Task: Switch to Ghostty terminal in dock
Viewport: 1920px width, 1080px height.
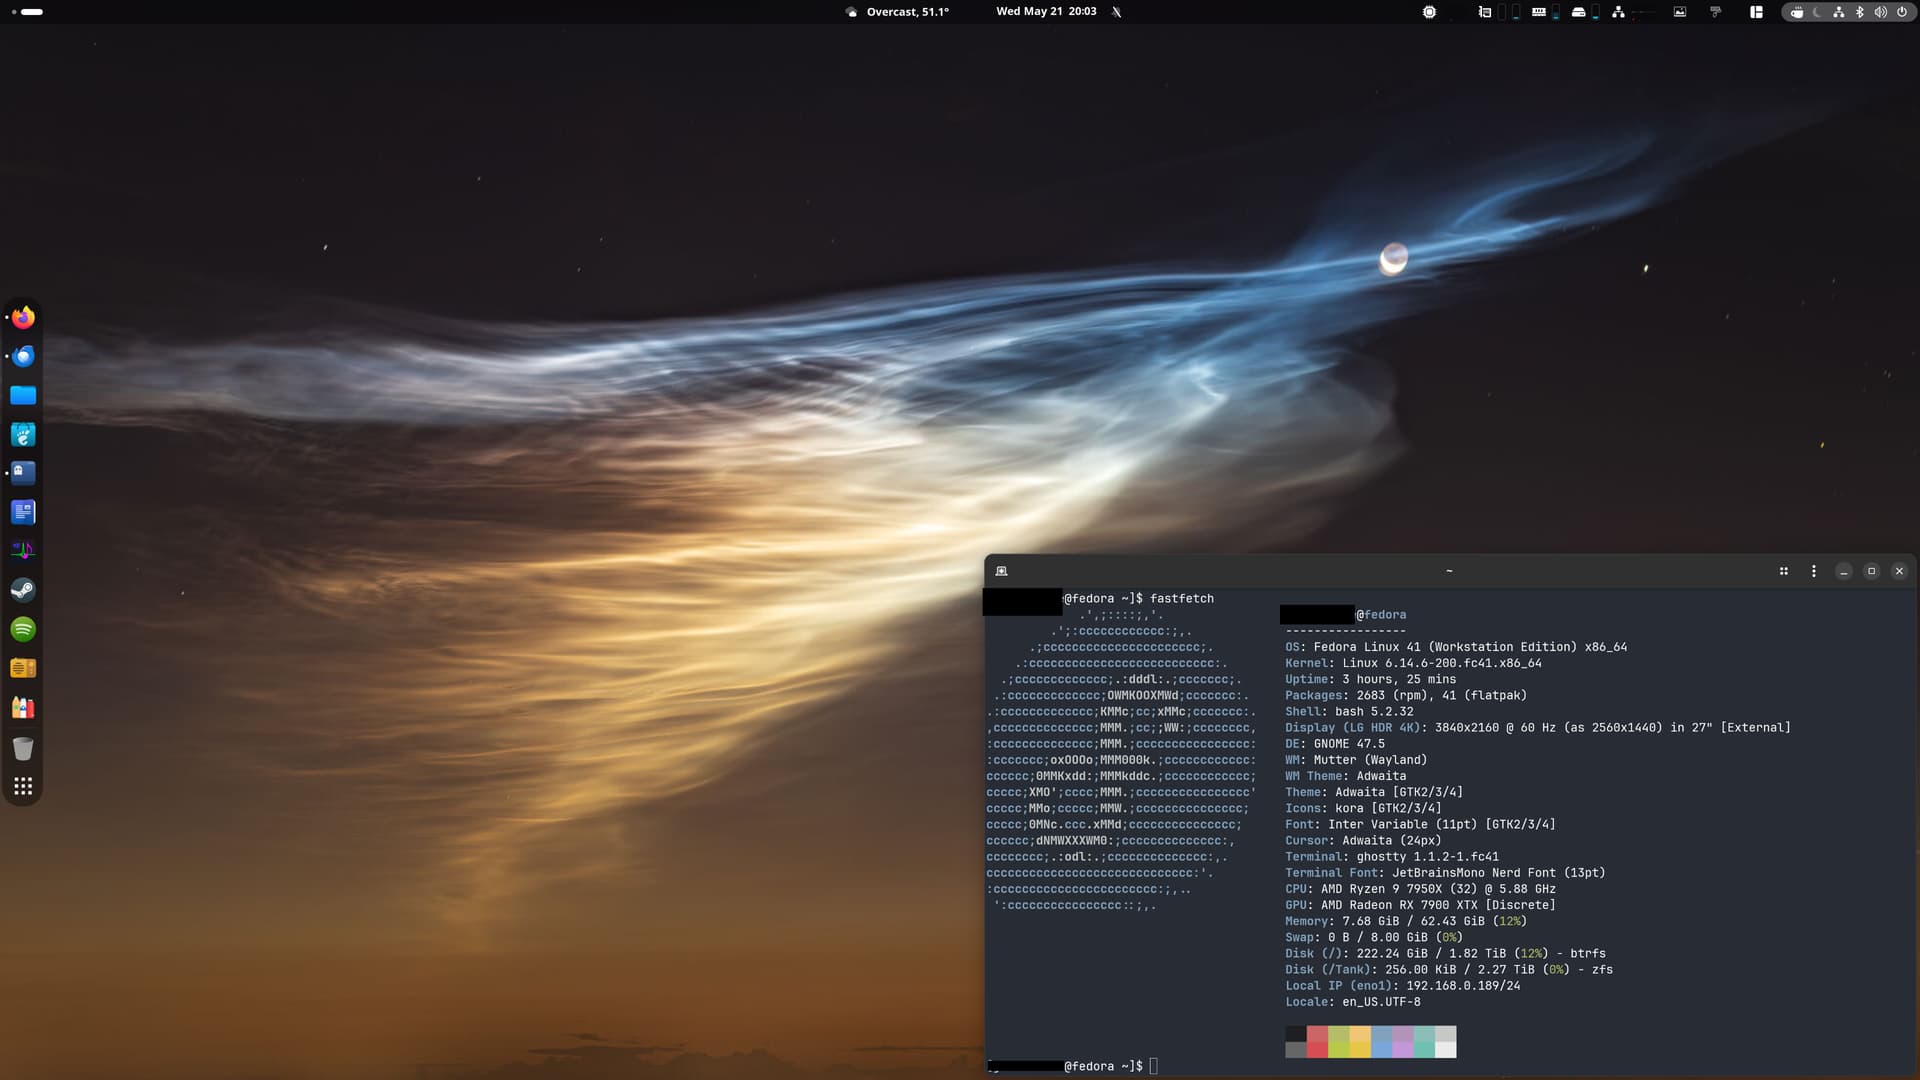Action: (x=23, y=473)
